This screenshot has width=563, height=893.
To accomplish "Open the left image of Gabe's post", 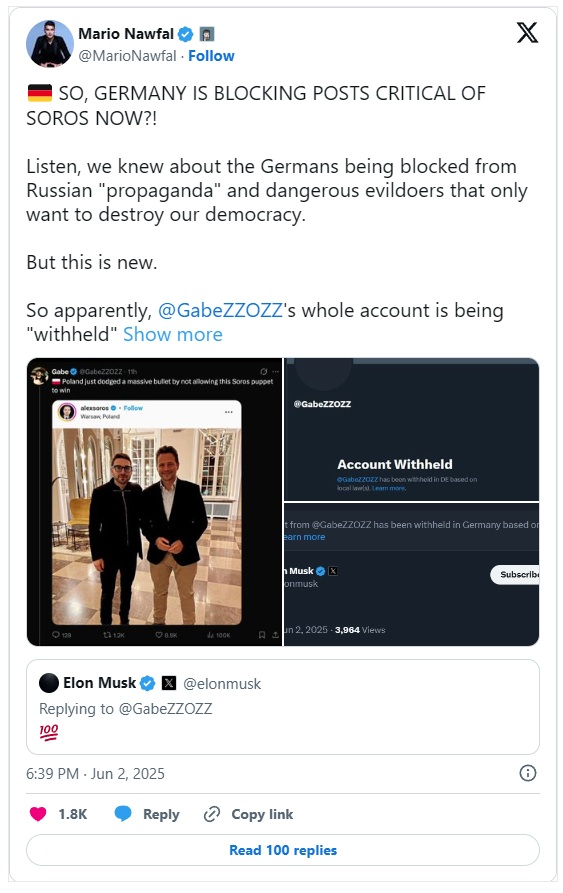I will click(x=154, y=502).
